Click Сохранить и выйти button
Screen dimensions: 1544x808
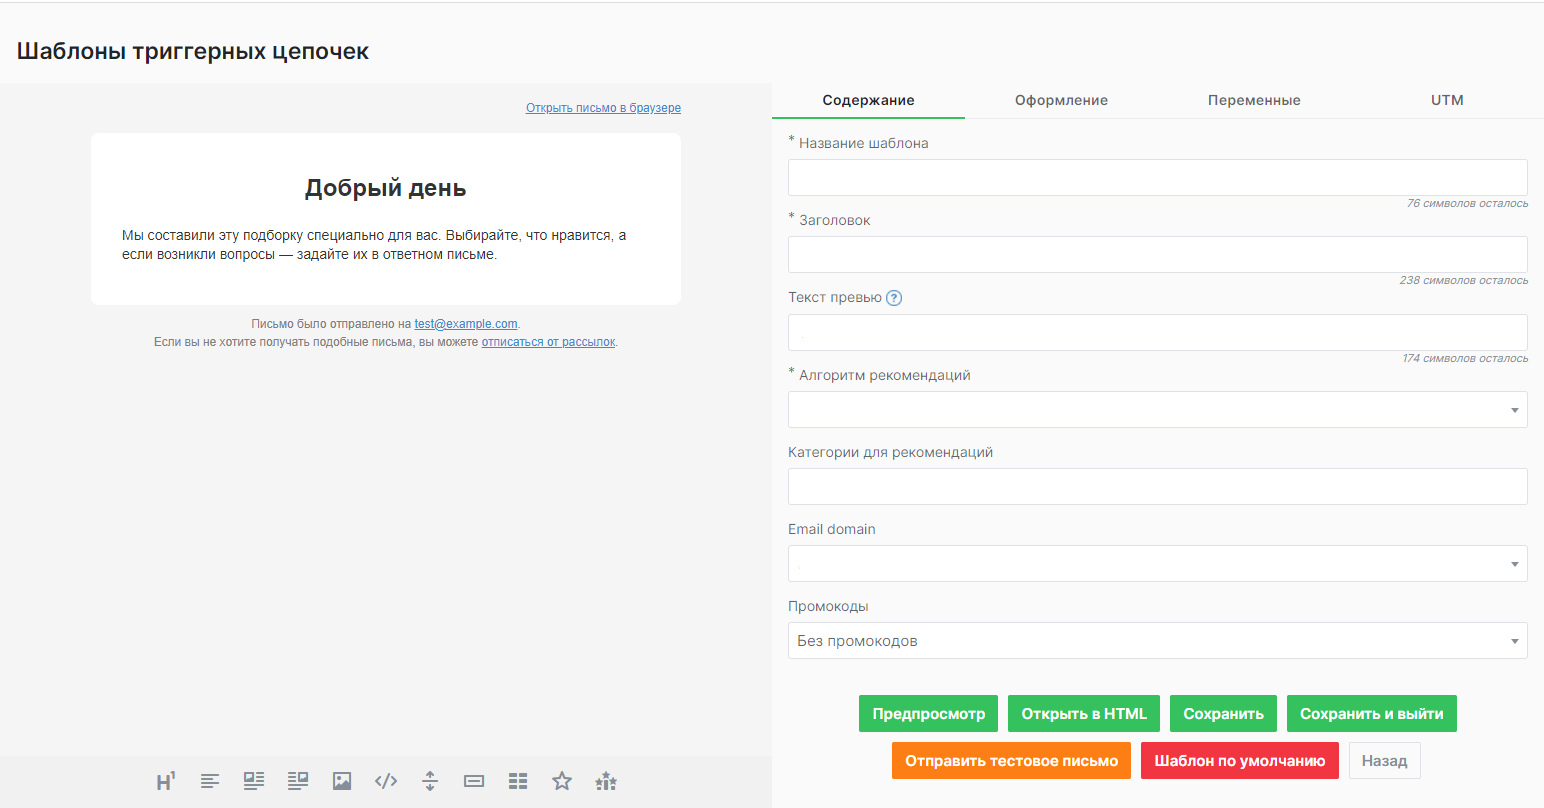(x=1371, y=713)
